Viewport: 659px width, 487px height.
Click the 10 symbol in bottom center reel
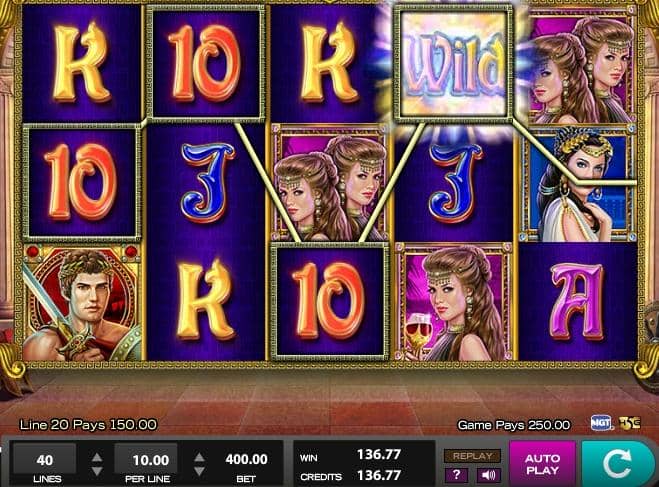pos(330,302)
